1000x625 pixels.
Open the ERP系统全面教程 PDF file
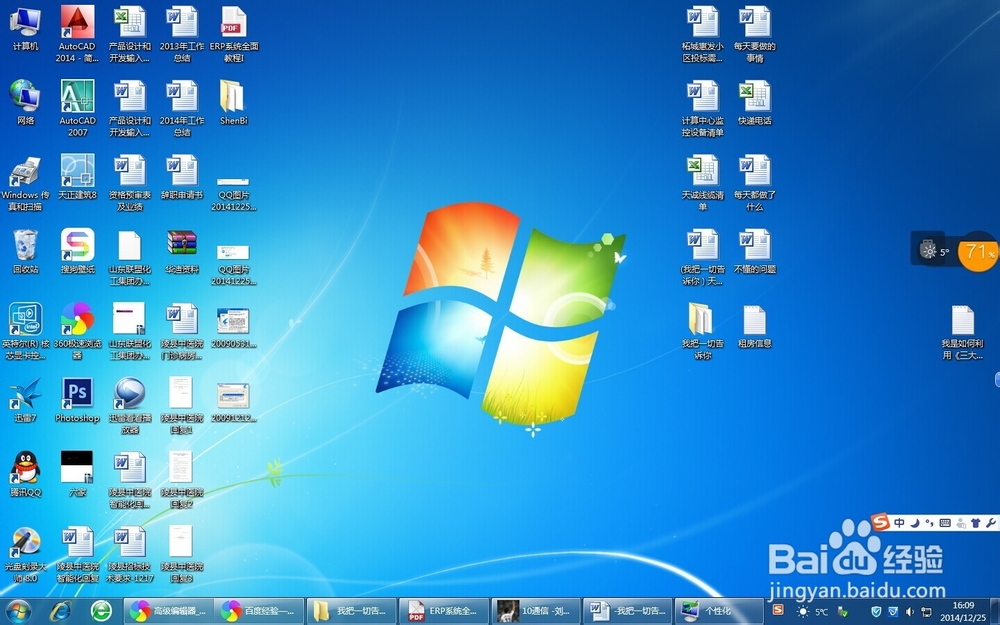click(233, 33)
